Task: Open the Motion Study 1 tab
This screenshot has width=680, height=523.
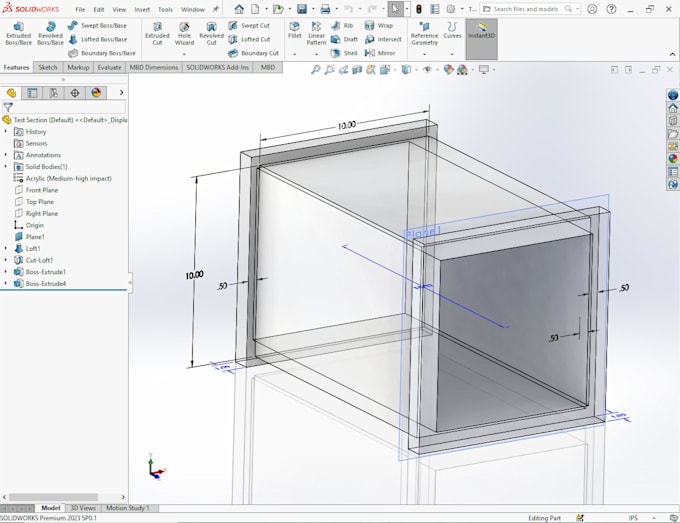Action: tap(128, 508)
